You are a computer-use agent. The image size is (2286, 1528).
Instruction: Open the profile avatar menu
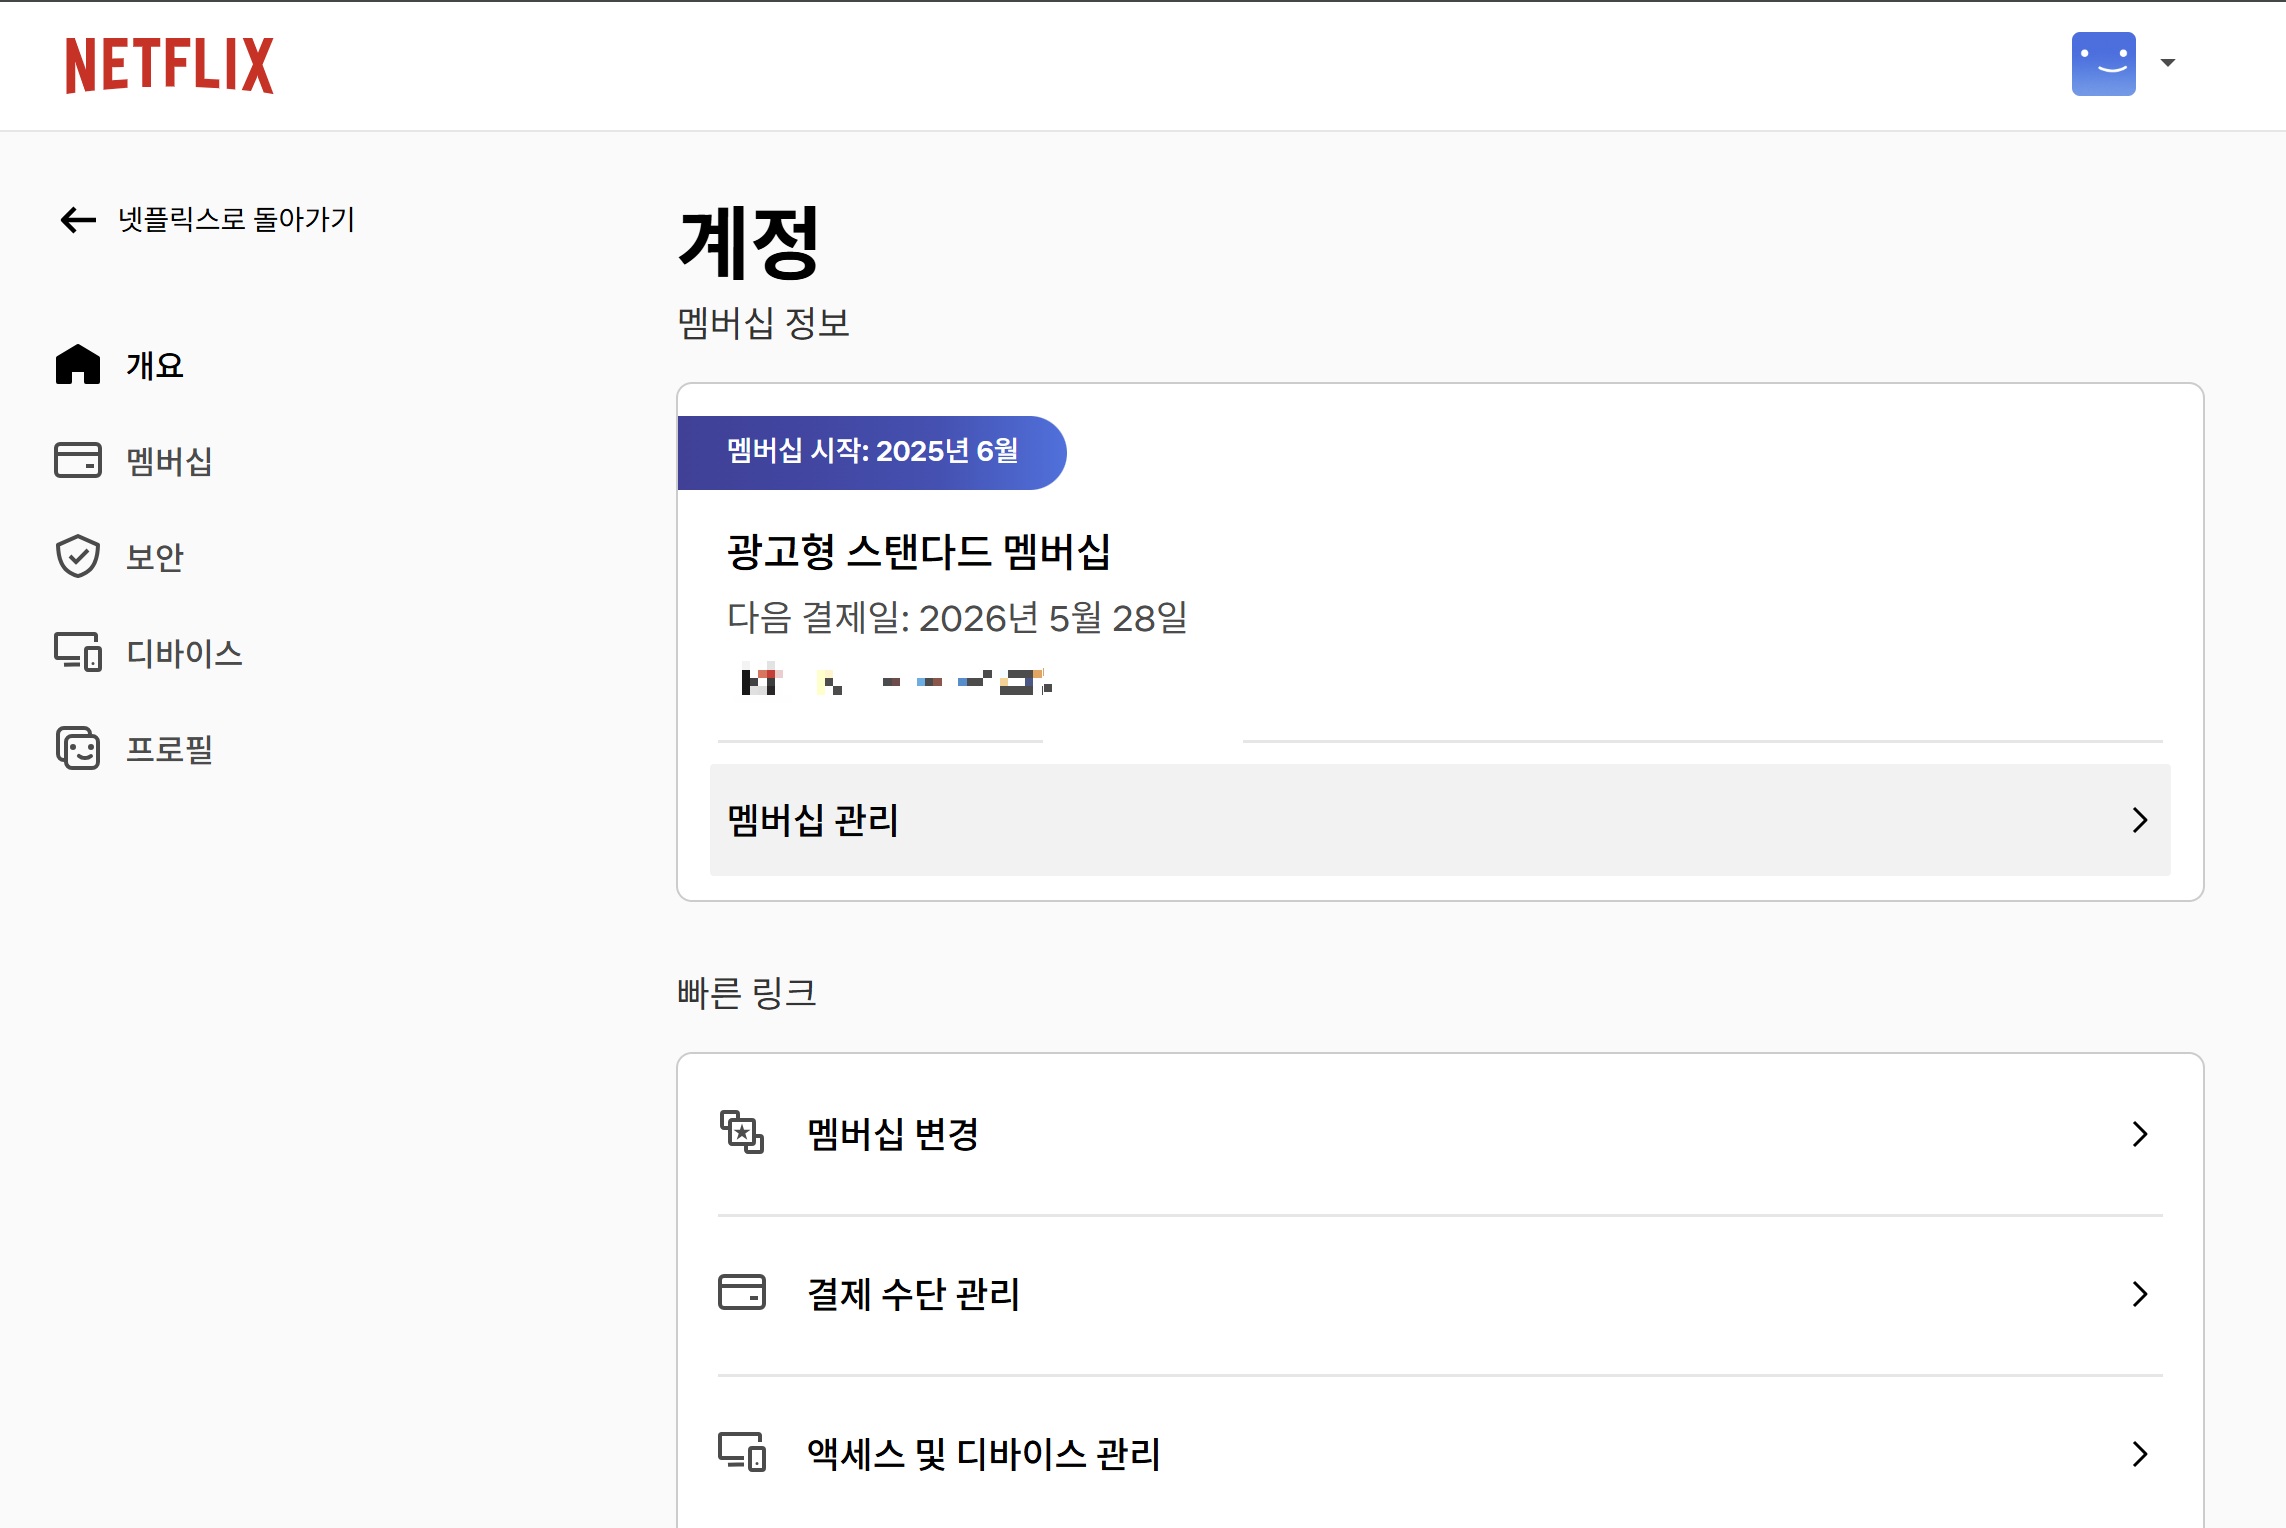click(2103, 64)
